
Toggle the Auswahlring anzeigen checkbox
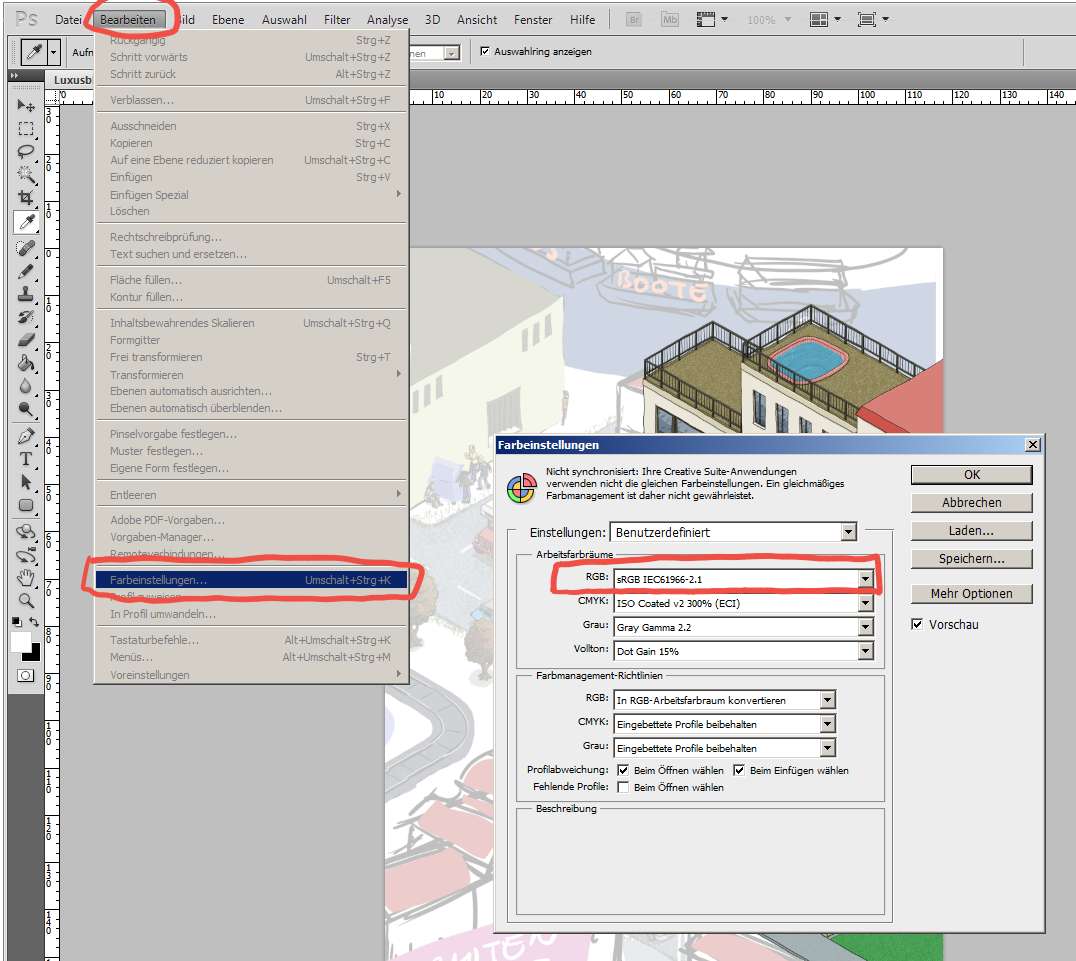tap(485, 51)
